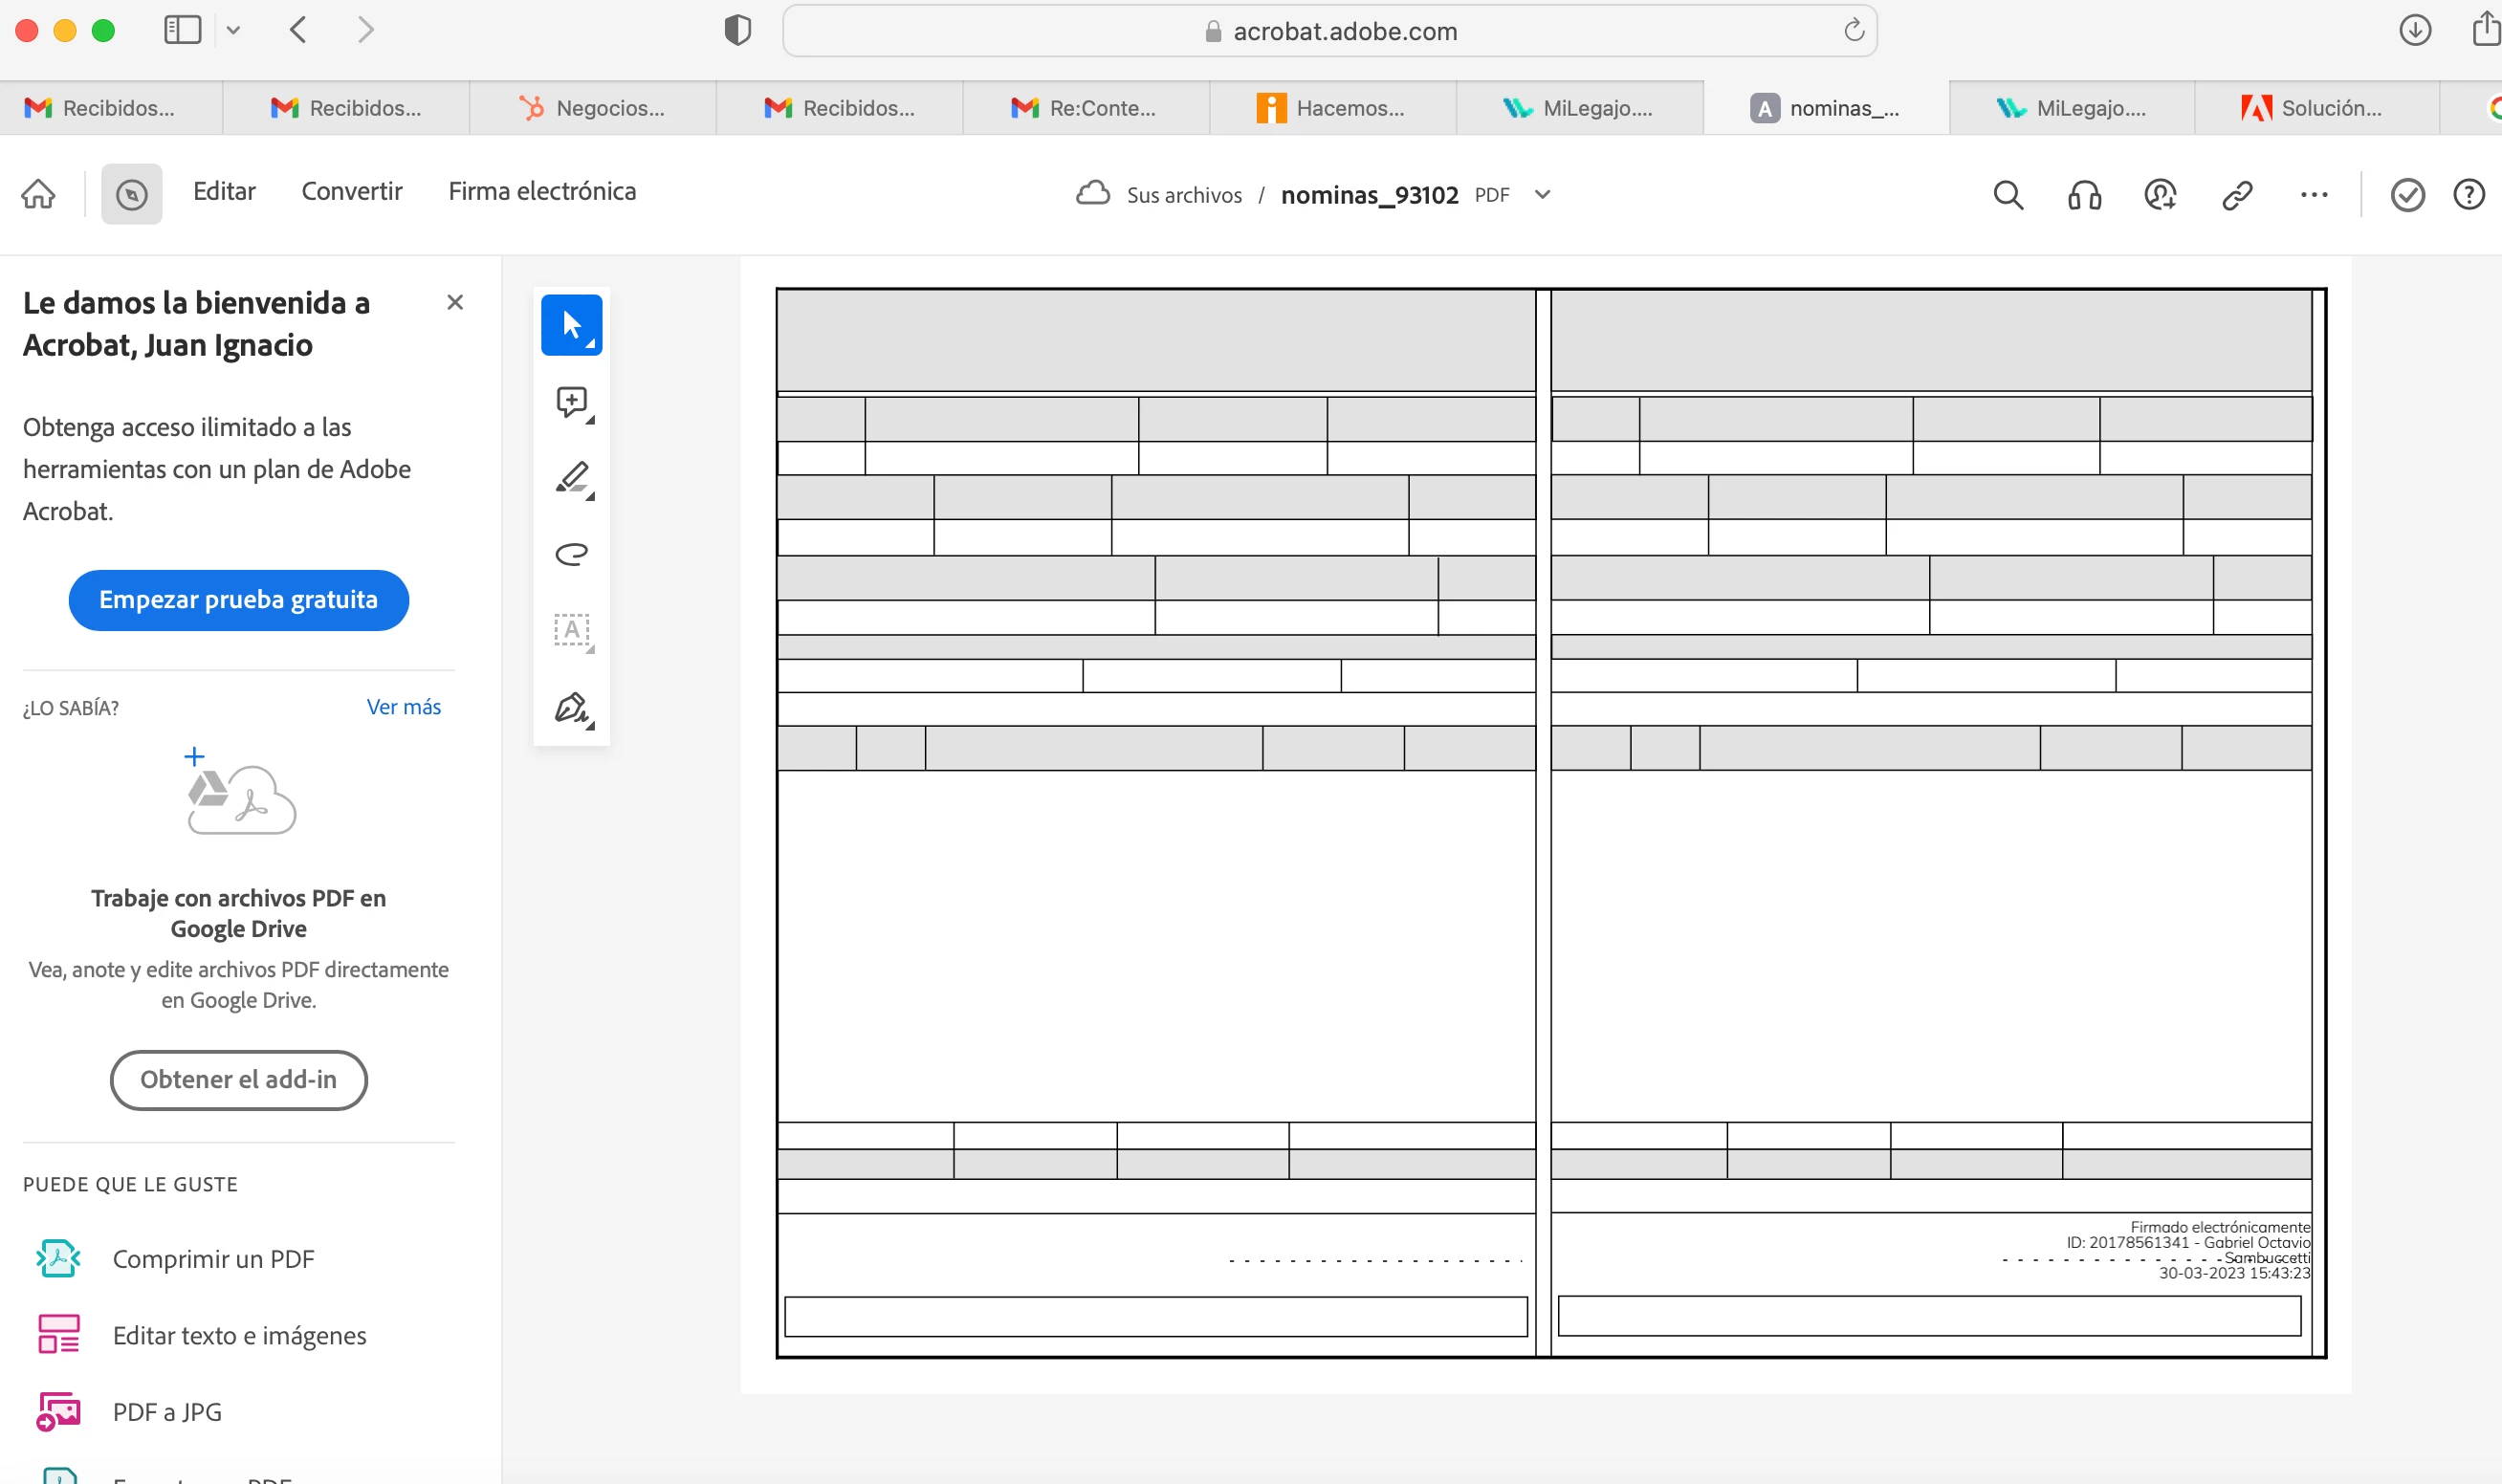This screenshot has height=1484, width=2502.
Task: Close the welcome panel
Action: point(455,302)
